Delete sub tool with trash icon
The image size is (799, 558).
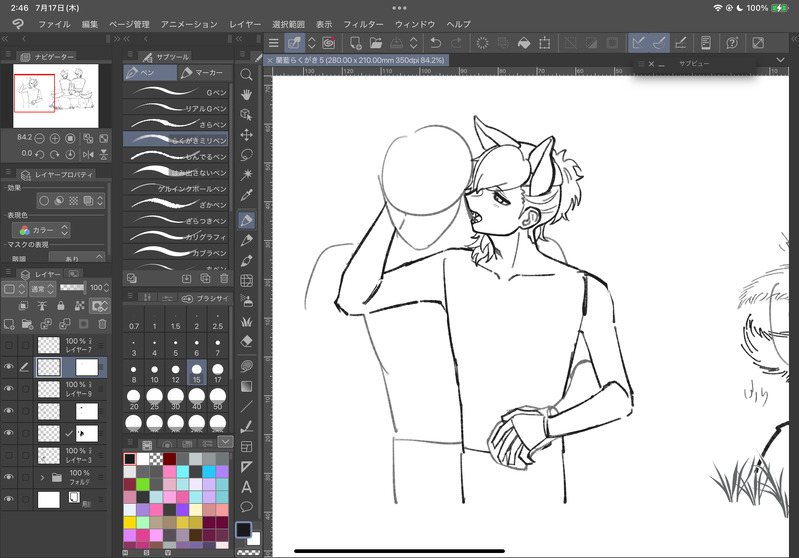point(224,278)
